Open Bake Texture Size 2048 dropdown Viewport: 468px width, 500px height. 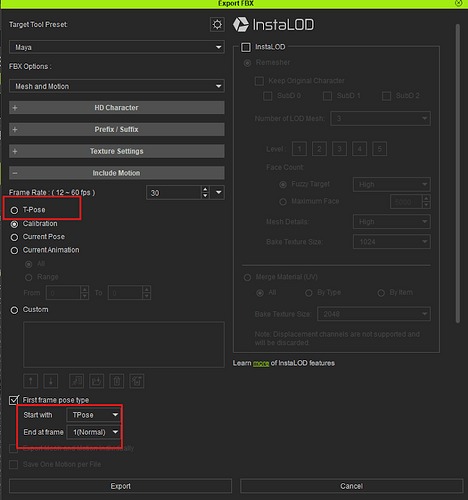click(x=374, y=314)
